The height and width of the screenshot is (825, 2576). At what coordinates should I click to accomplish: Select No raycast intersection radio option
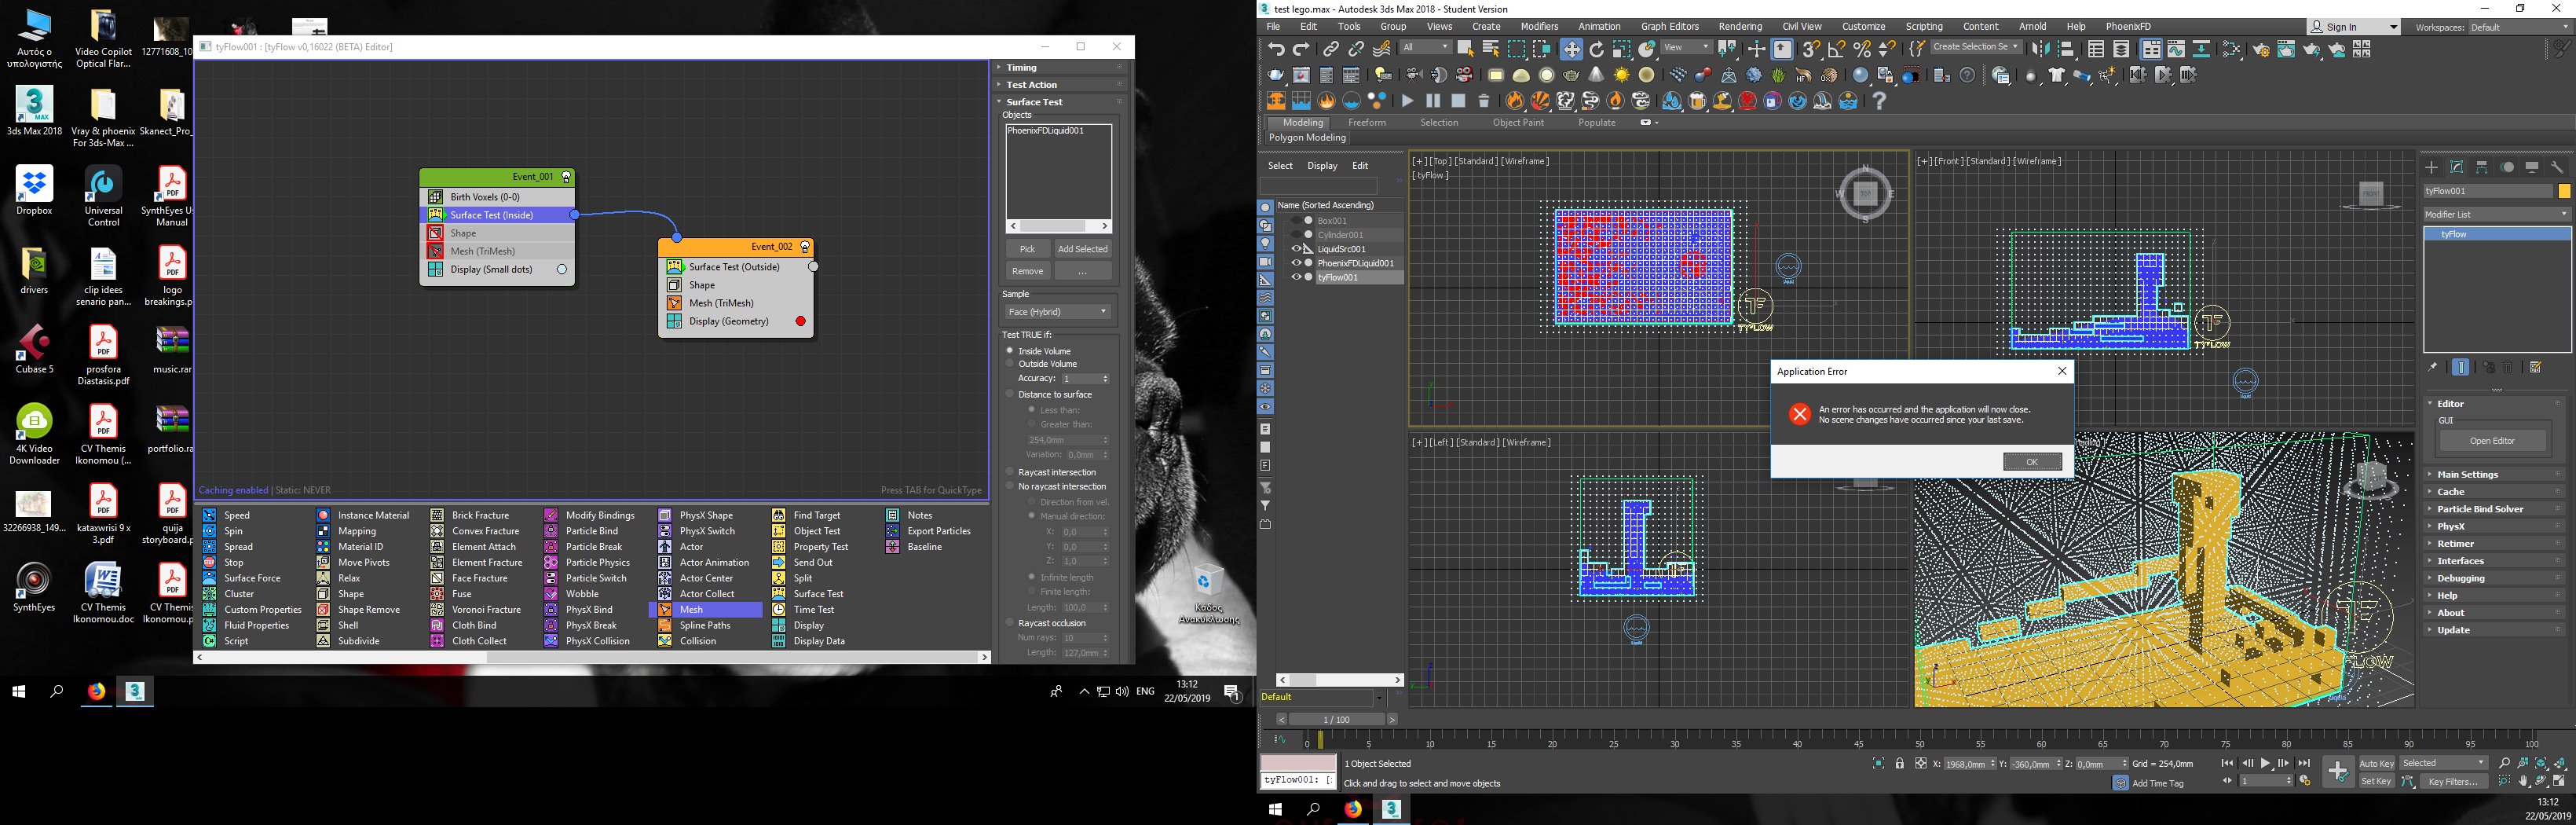(1010, 486)
